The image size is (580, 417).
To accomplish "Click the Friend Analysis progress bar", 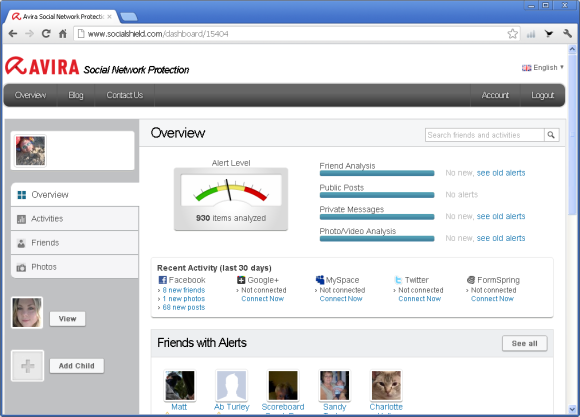I will (x=377, y=173).
